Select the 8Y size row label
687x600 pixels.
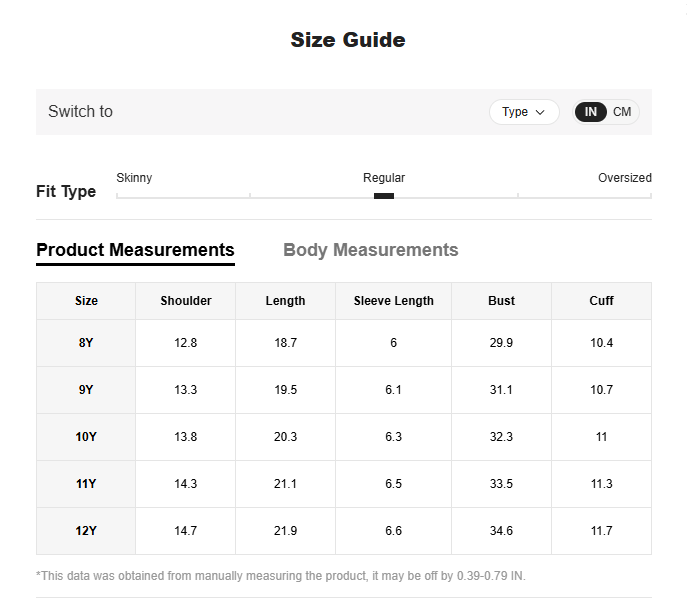click(86, 343)
